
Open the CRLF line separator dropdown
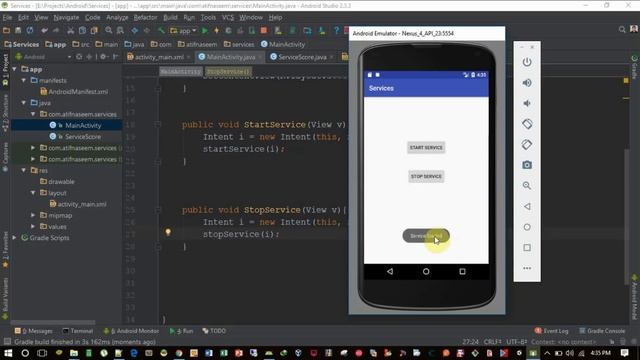pos(493,342)
